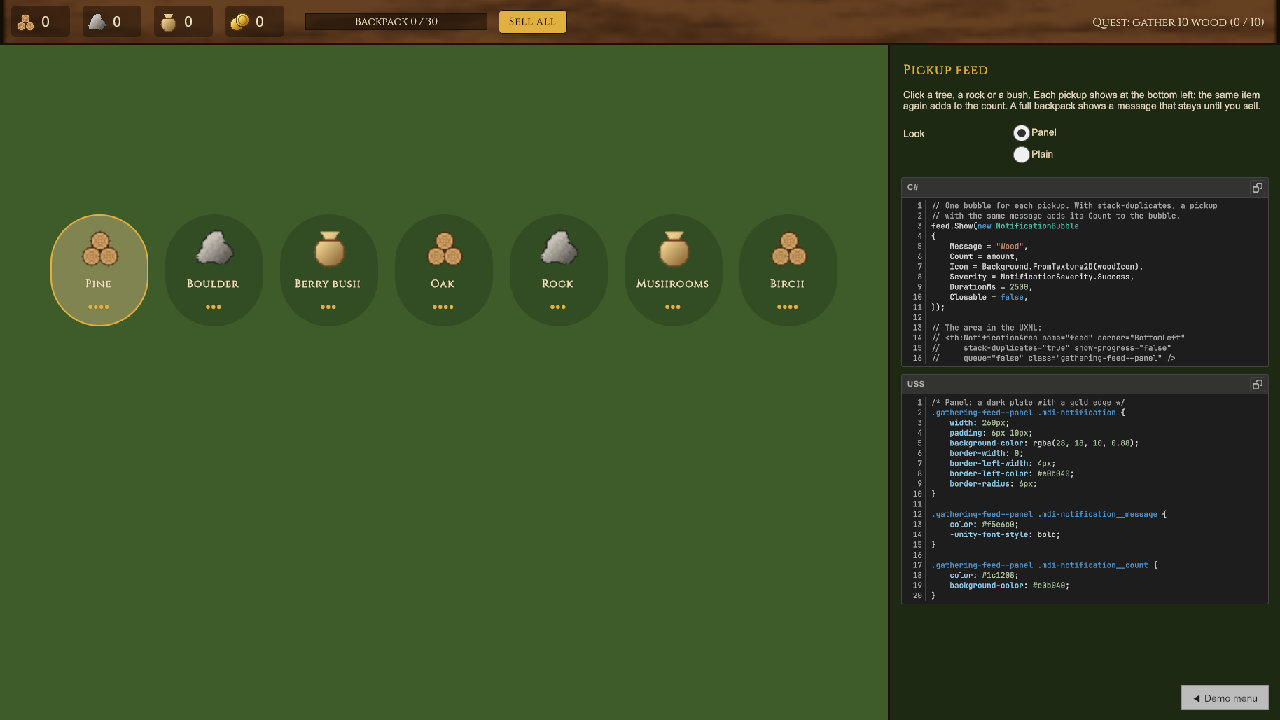The height and width of the screenshot is (720, 1280).
Task: Click the Pickup feed heading
Action: click(x=945, y=70)
